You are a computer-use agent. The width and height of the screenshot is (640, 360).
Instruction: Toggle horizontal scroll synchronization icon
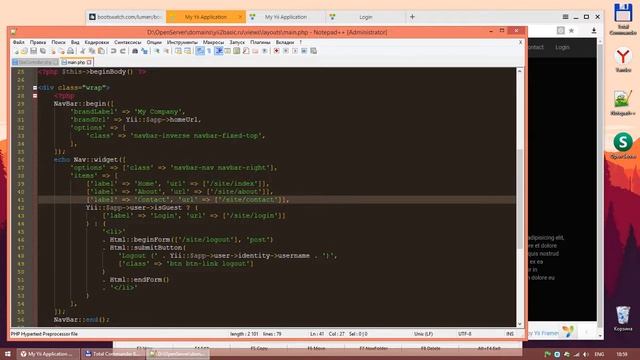[187, 51]
